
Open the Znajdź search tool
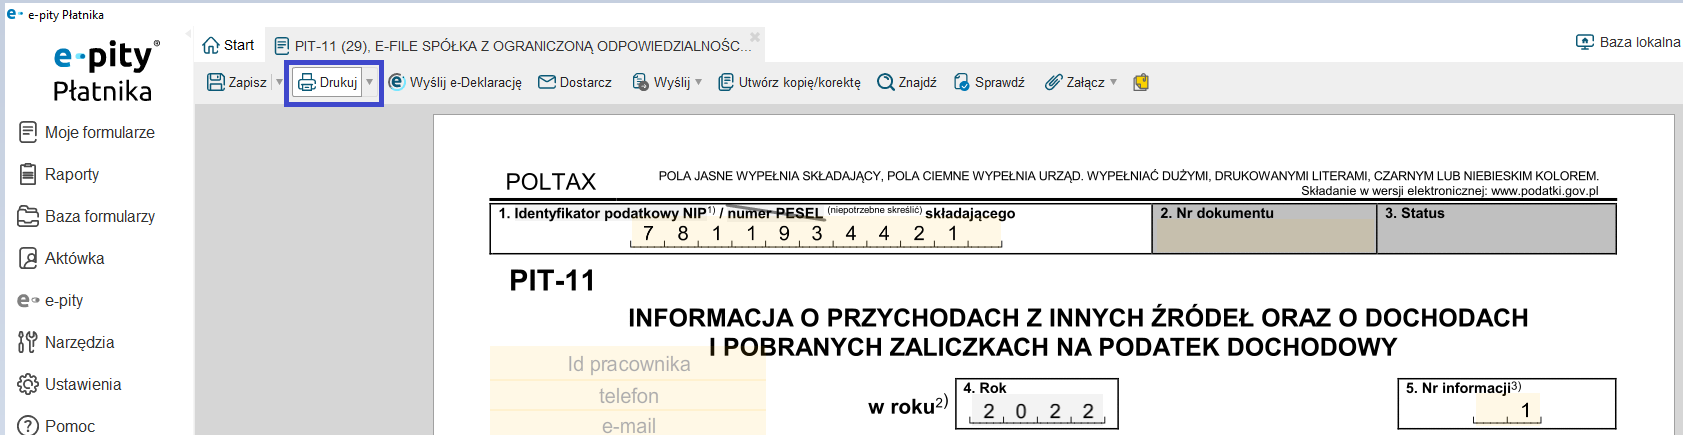(907, 82)
